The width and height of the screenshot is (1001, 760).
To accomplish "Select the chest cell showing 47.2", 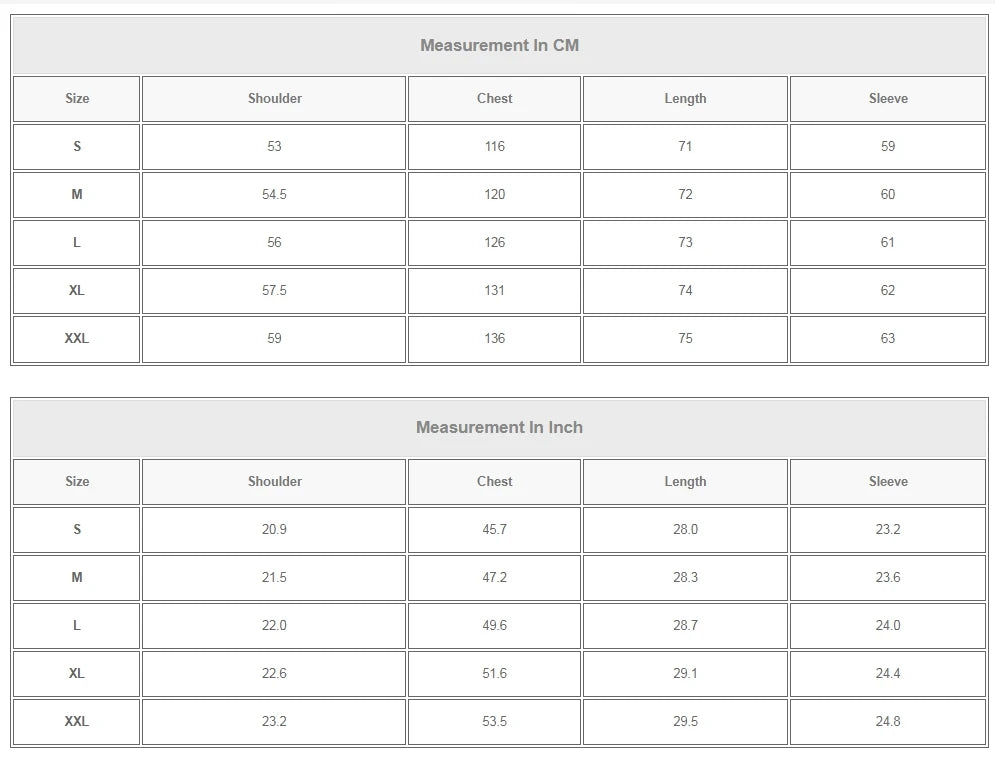I will [x=494, y=577].
